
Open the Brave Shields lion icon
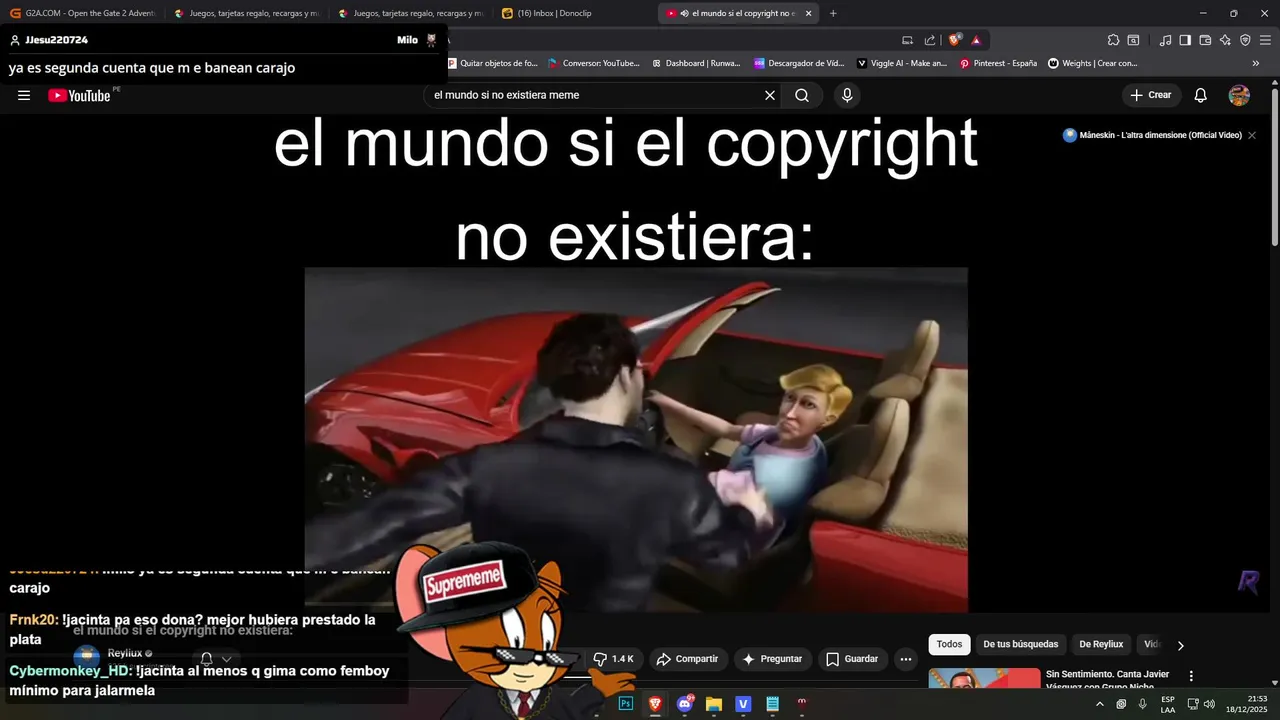(x=955, y=40)
